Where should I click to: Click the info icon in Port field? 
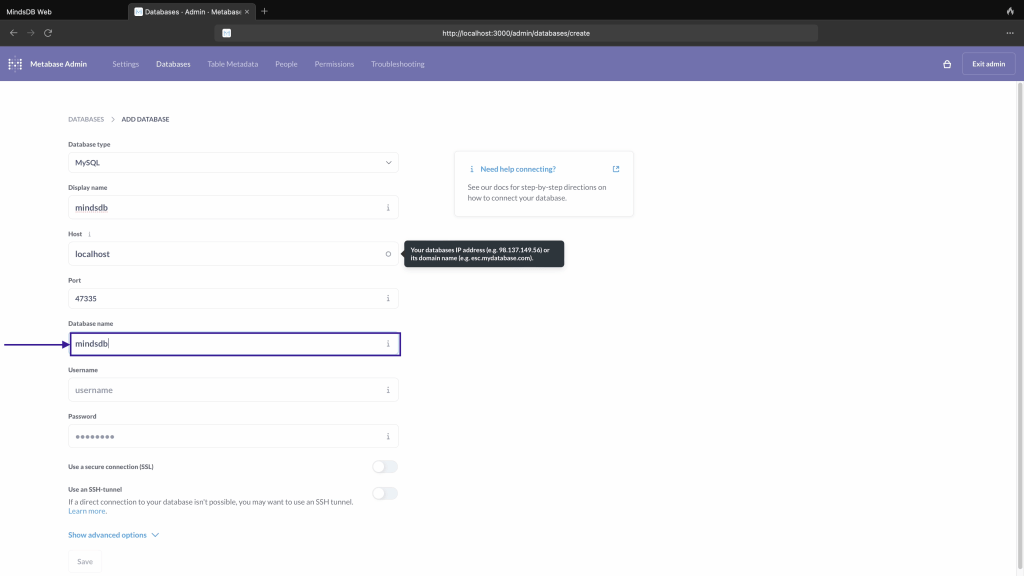(x=388, y=299)
